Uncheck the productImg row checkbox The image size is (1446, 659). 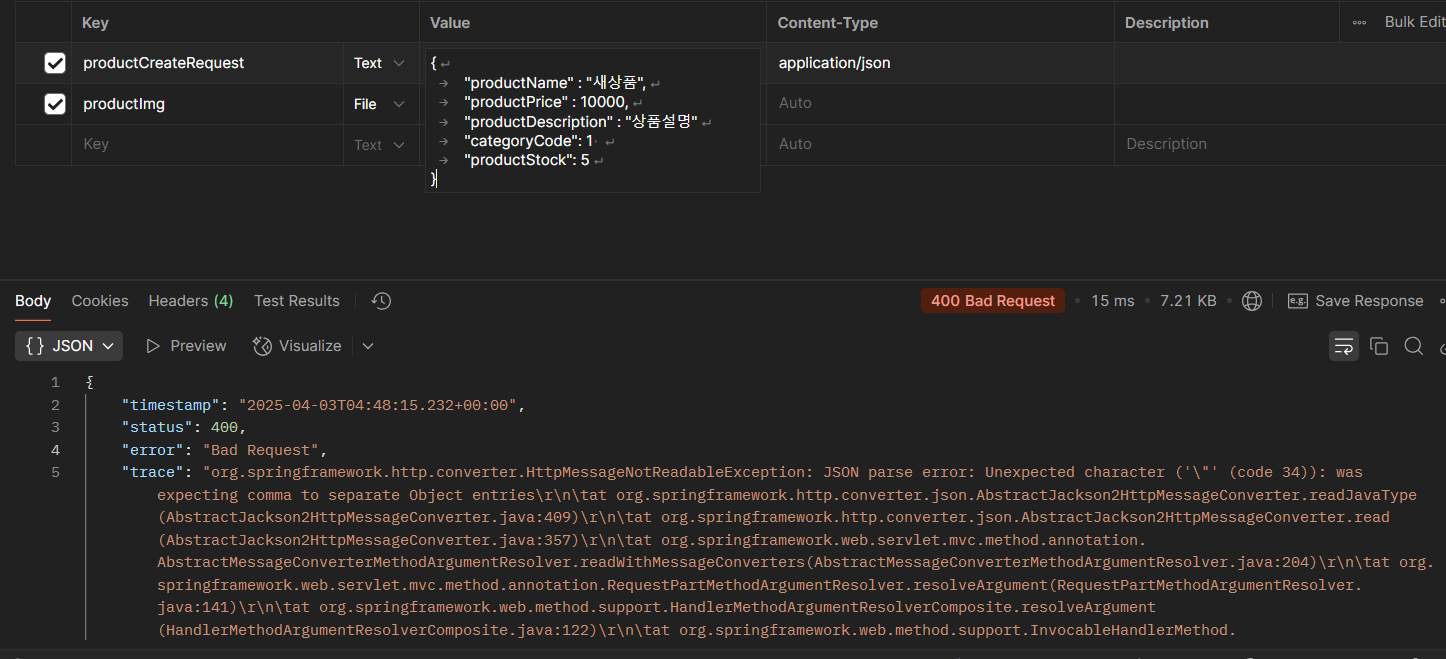point(55,104)
